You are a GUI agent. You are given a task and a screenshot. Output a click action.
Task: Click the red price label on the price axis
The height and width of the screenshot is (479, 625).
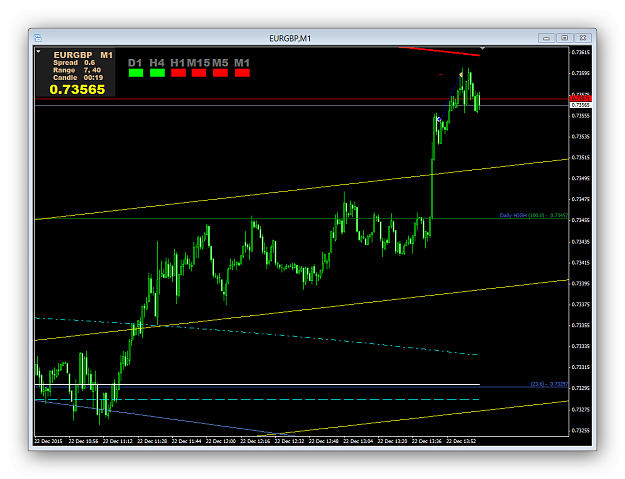(x=581, y=98)
